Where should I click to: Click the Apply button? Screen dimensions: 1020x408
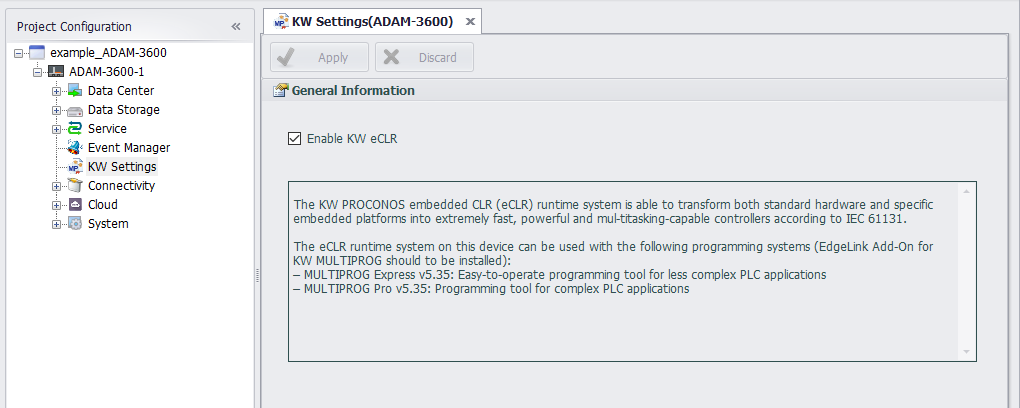pyautogui.click(x=319, y=57)
